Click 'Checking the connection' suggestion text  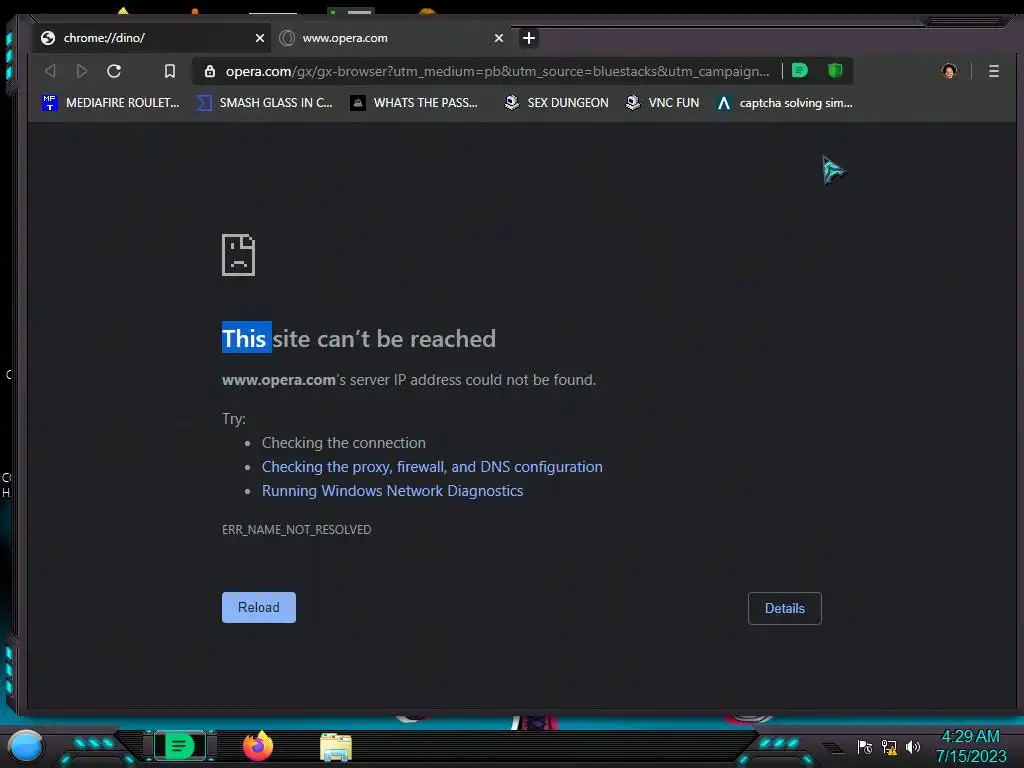tap(344, 443)
